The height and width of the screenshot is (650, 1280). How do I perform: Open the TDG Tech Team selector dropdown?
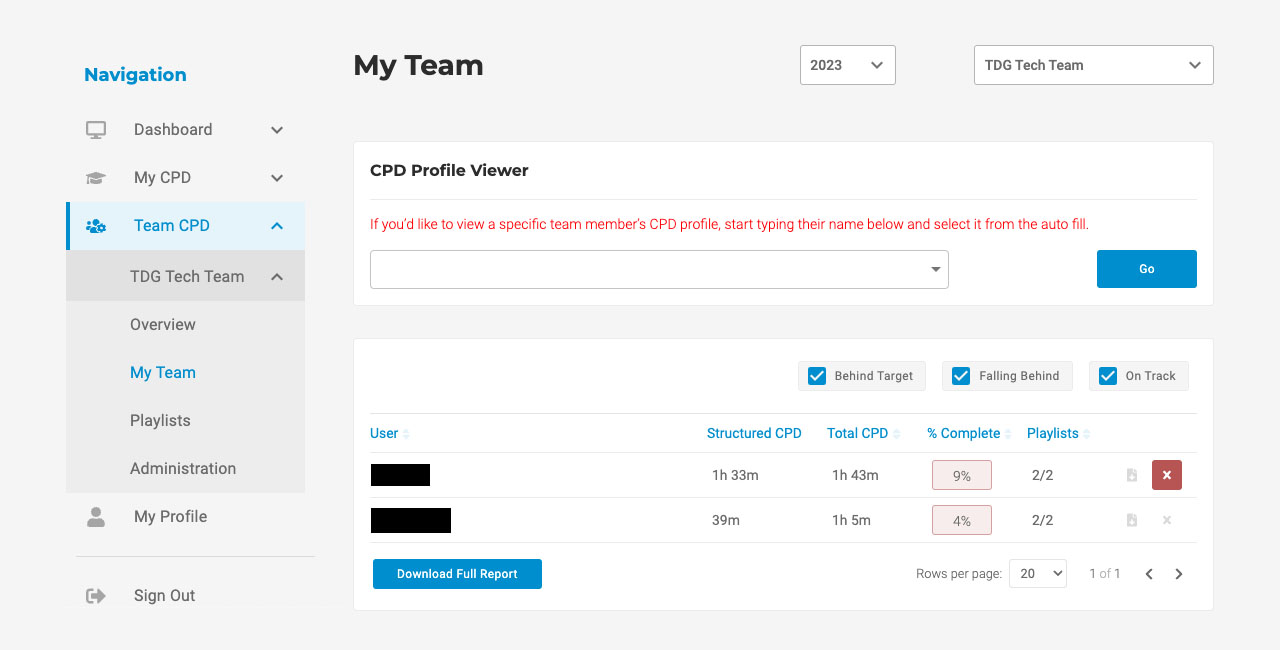pyautogui.click(x=1094, y=65)
